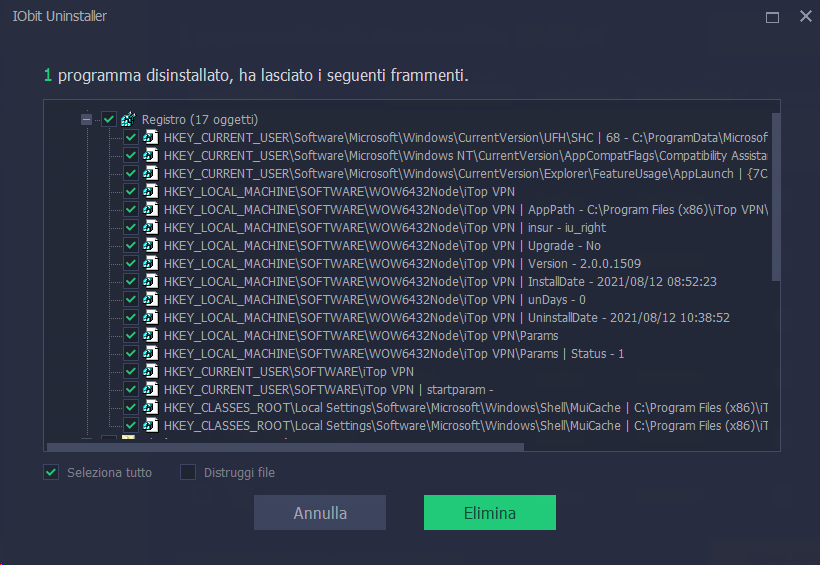
Task: Close the IObit Uninstaller window
Action: tap(806, 16)
